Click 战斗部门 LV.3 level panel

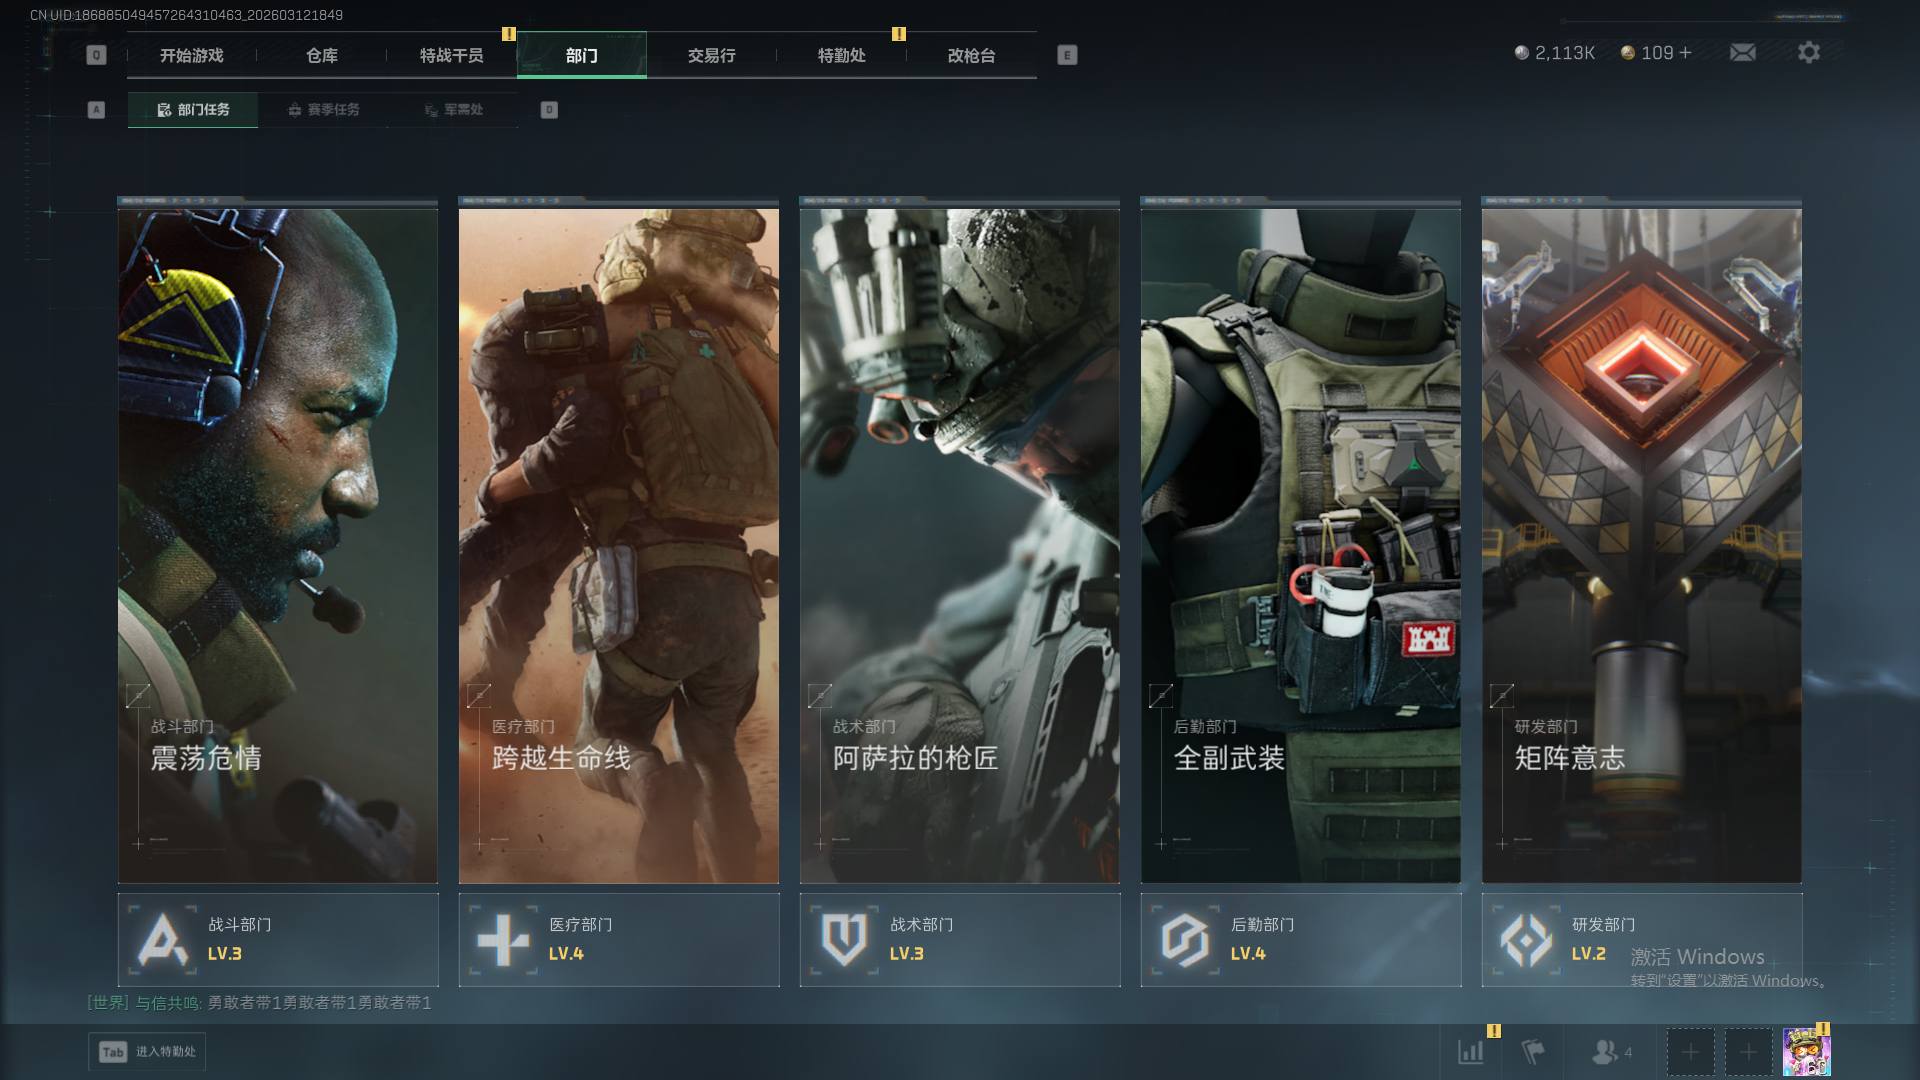[x=278, y=939]
